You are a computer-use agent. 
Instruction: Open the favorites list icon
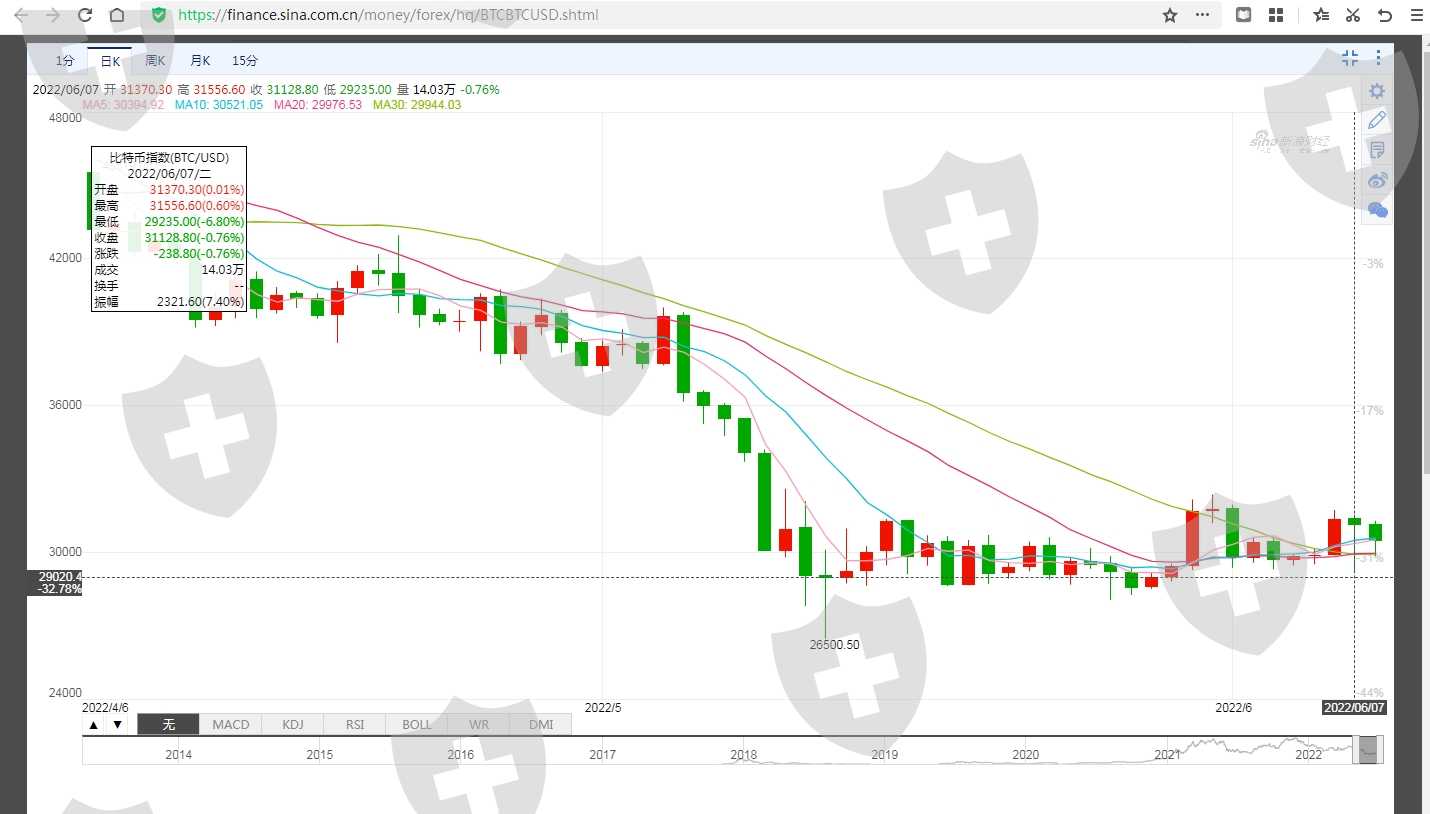pyautogui.click(x=1321, y=15)
